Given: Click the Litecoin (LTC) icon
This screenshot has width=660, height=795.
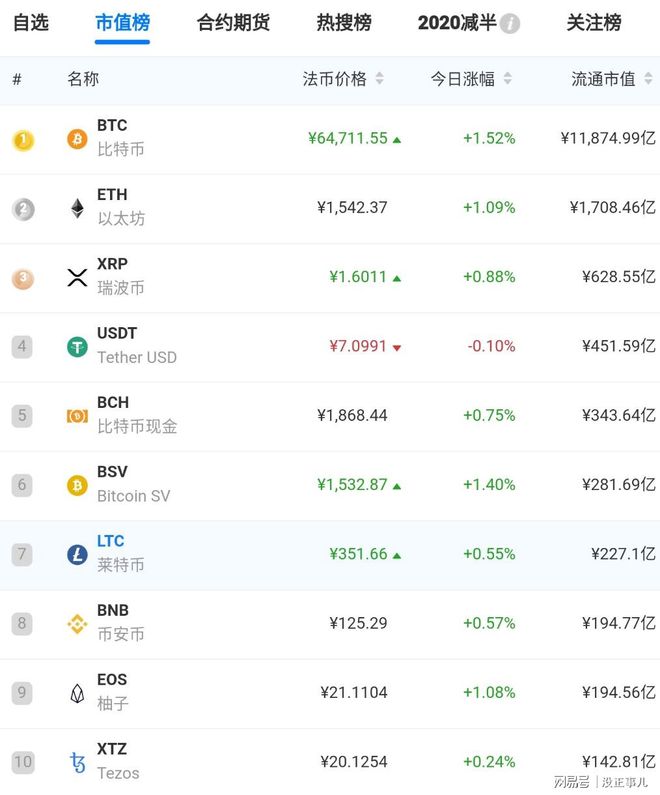Looking at the screenshot, I should pos(77,554).
